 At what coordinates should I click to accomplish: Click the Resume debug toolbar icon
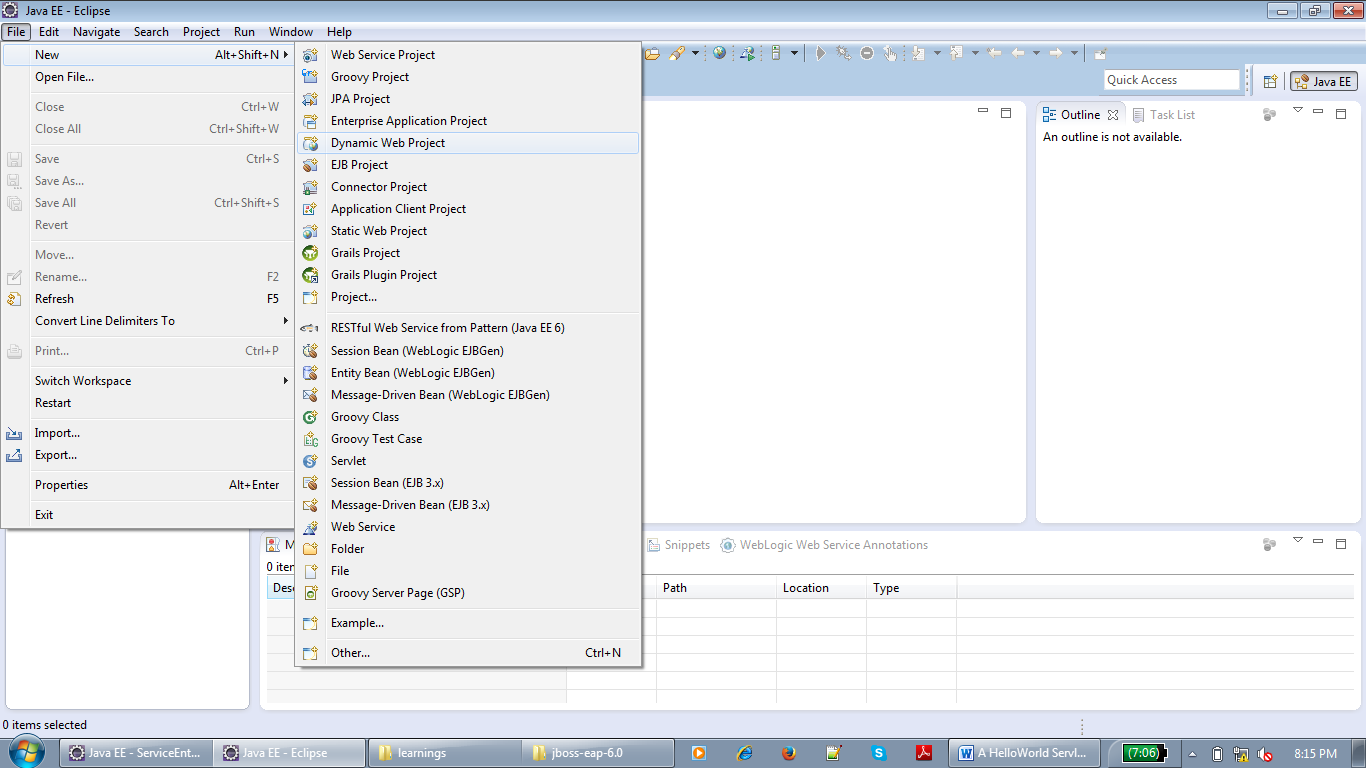click(820, 53)
